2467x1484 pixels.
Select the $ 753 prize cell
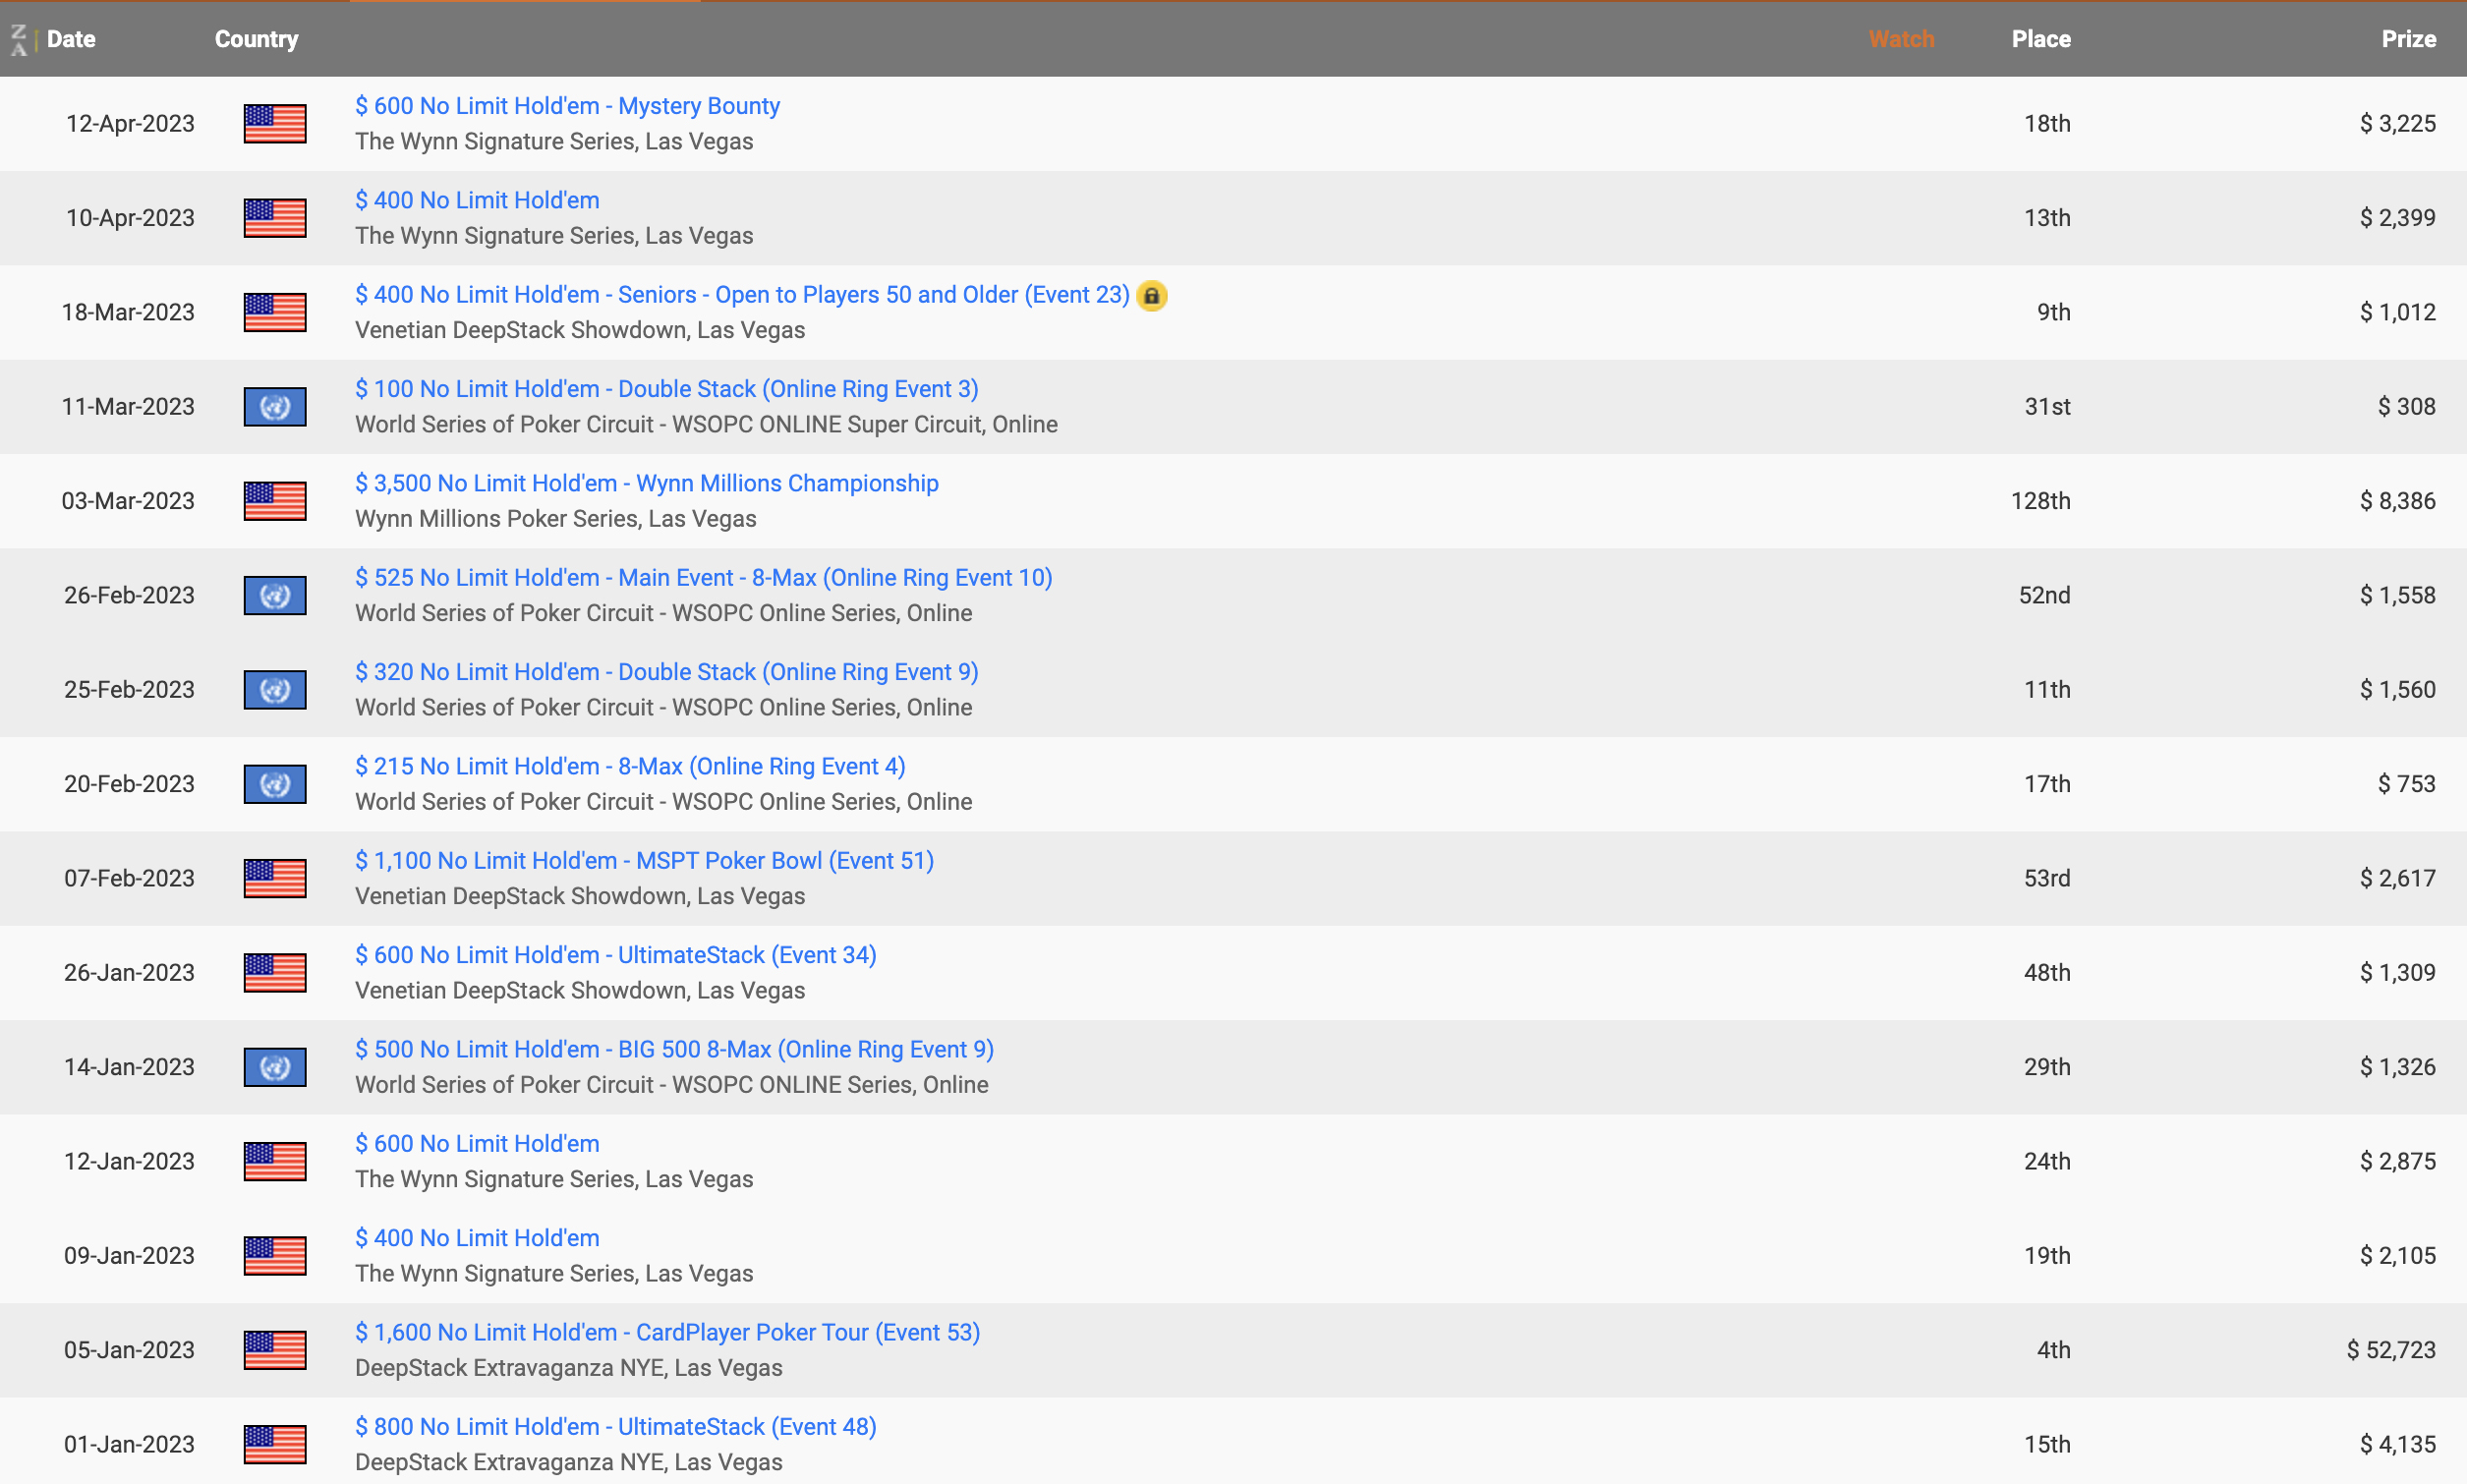tap(2407, 784)
